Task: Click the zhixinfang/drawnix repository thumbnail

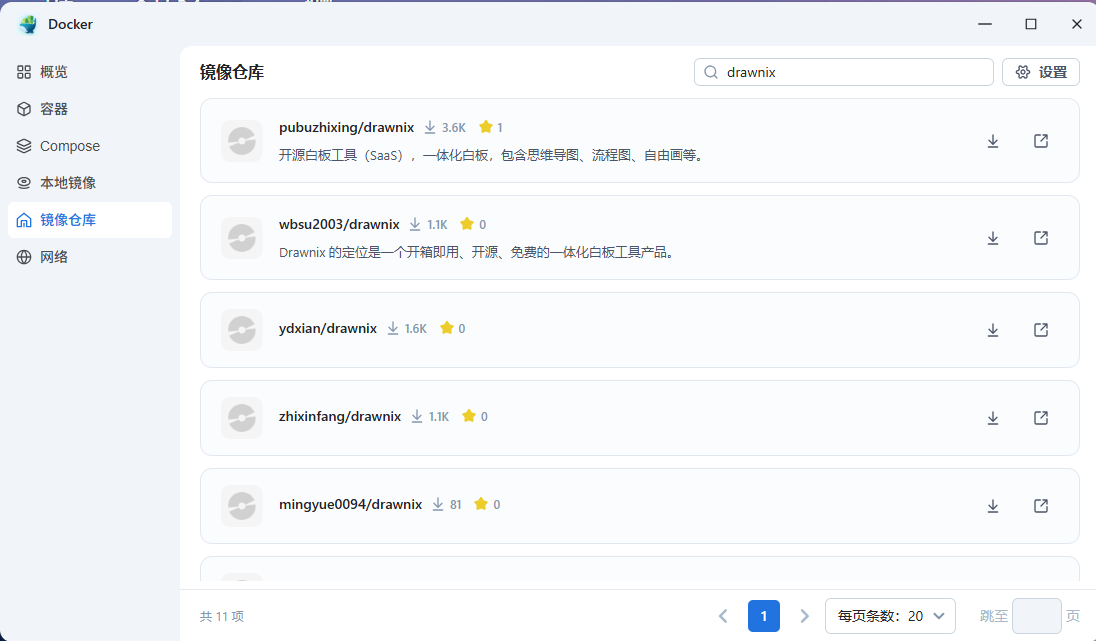Action: [242, 418]
